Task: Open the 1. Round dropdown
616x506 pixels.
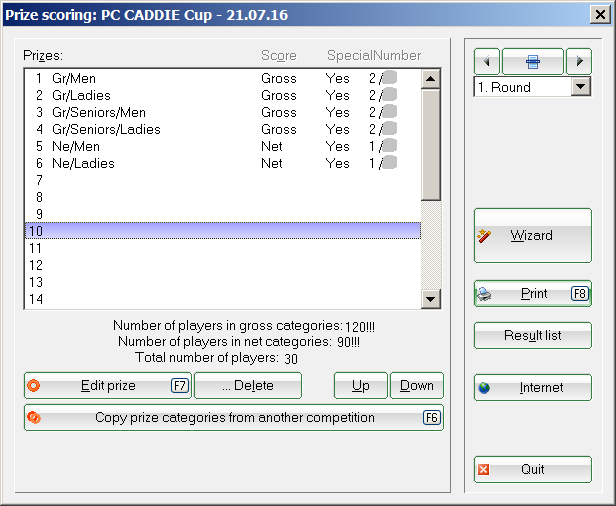Action: 581,87
